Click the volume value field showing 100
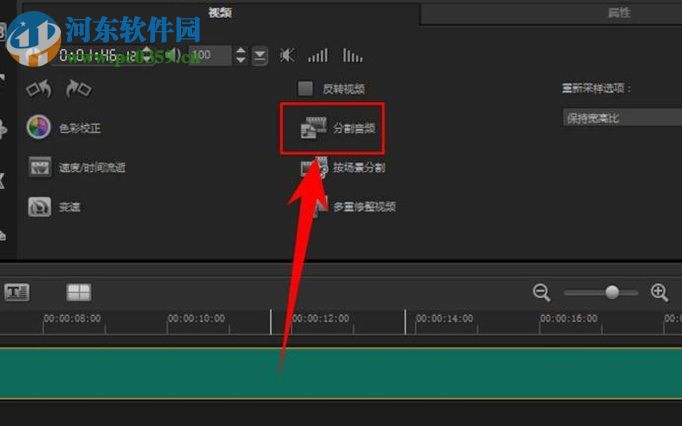The height and width of the screenshot is (426, 682). 210,55
